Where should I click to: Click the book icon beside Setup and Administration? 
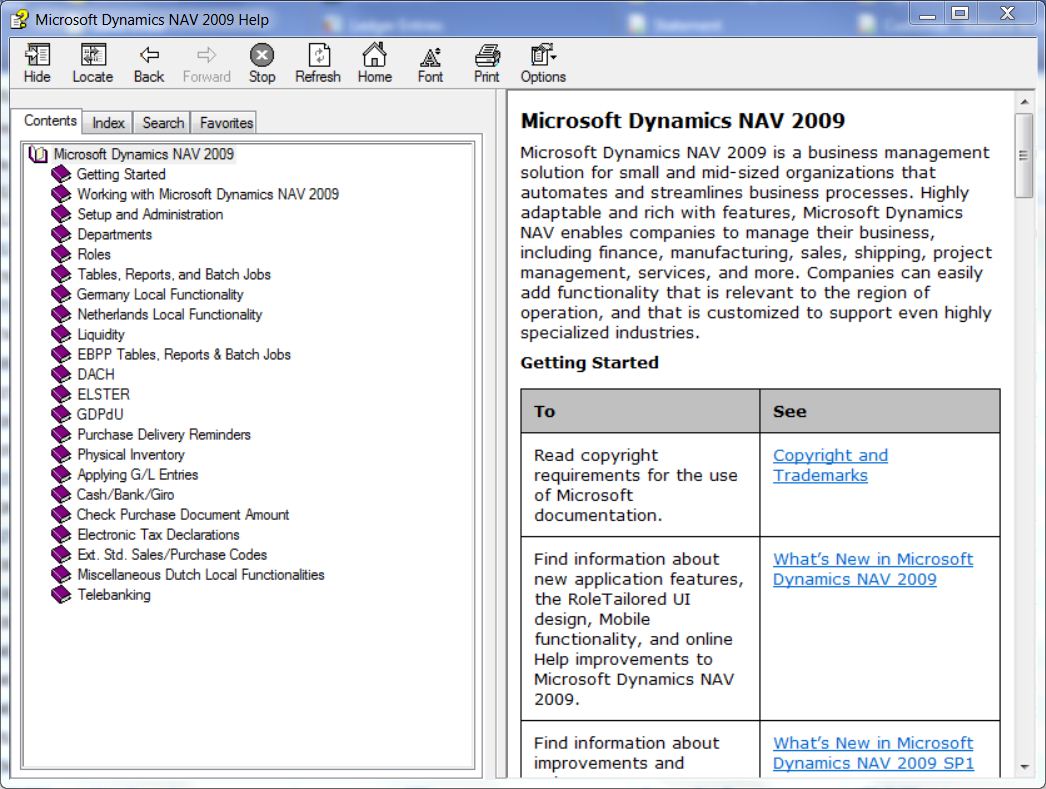[x=61, y=215]
